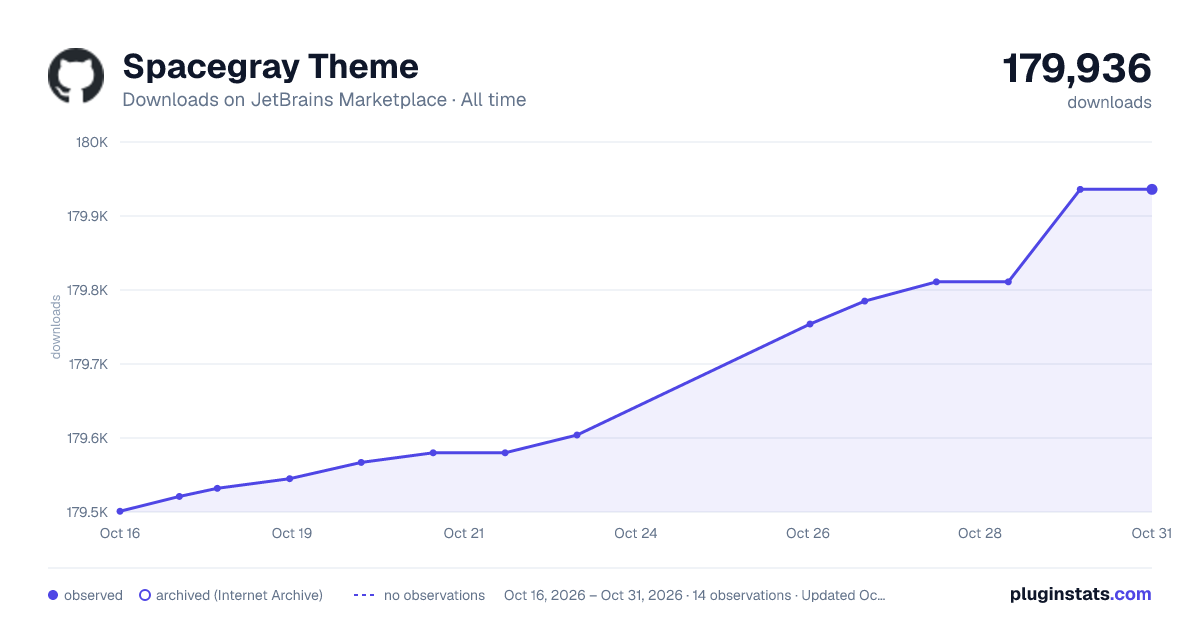
Task: Click the Oct 21 x-axis label
Action: 464,533
